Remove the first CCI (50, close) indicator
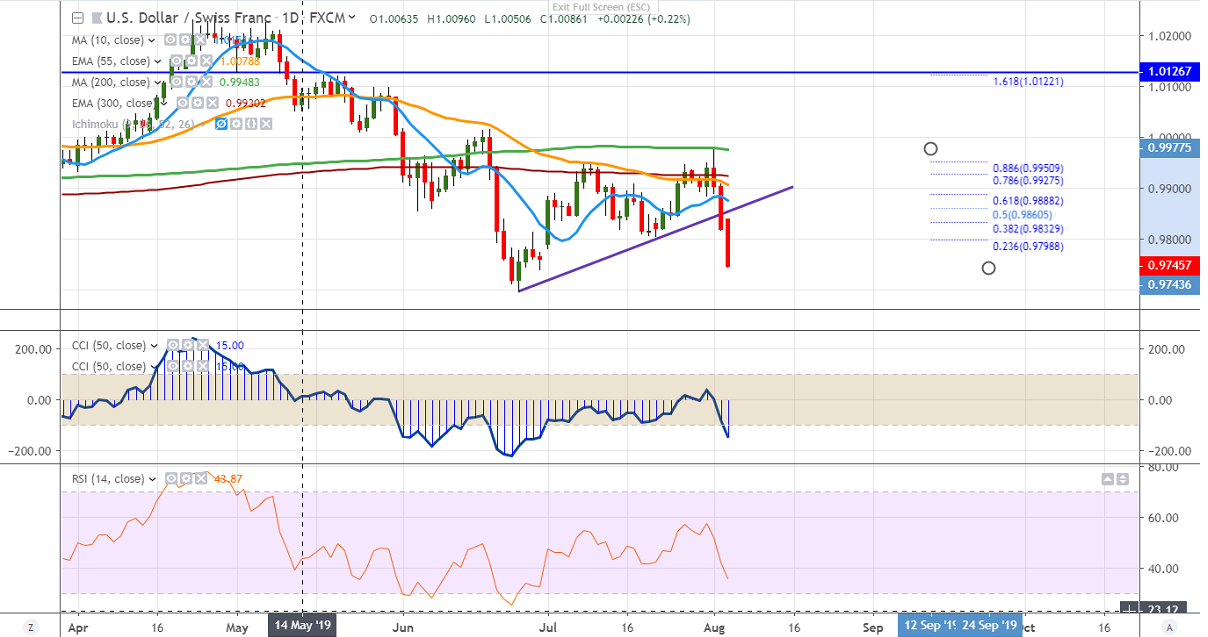Viewport: 1208px width, 637px height. pos(203,345)
